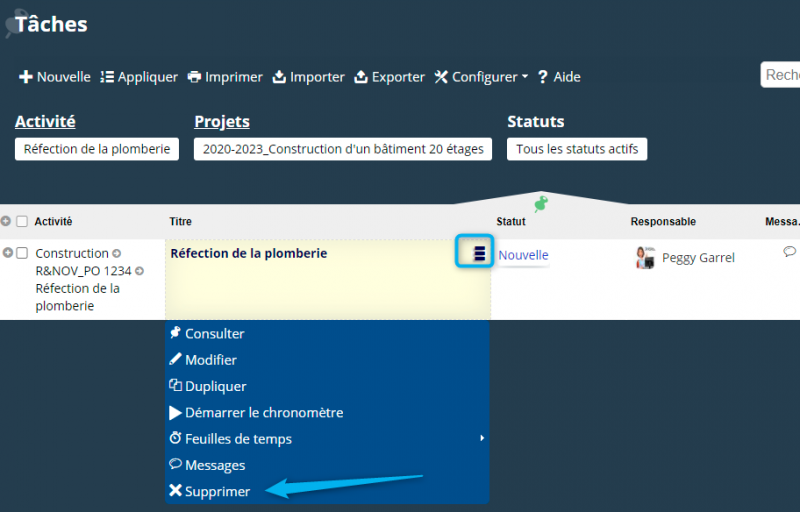This screenshot has width=800, height=512.
Task: Click the green pushpin icon
Action: click(541, 203)
